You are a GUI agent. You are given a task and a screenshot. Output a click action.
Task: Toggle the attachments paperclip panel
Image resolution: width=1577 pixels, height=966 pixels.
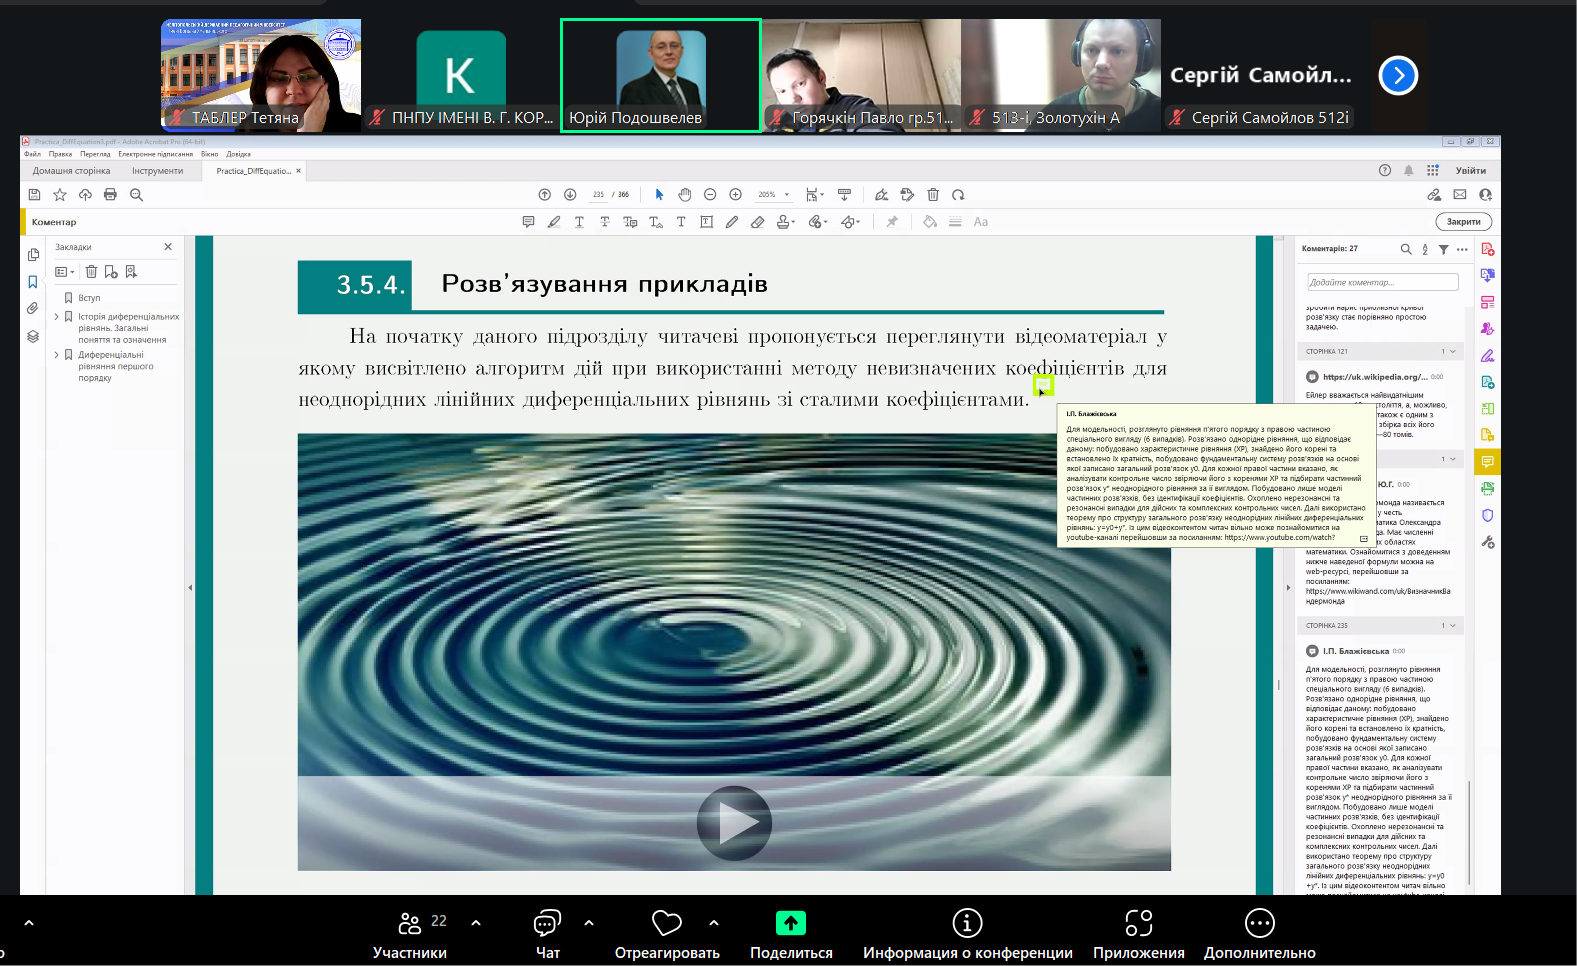33,309
